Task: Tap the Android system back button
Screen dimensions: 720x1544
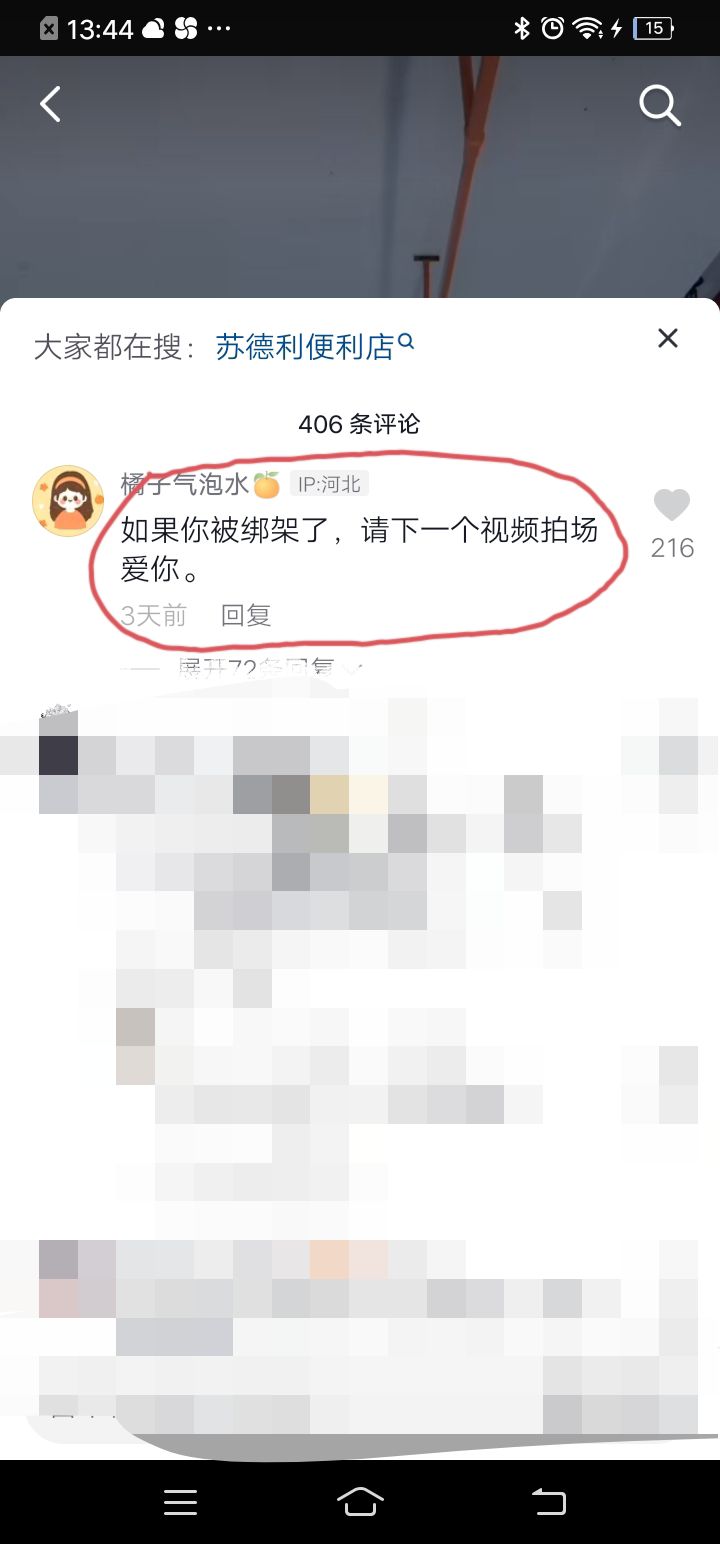Action: coord(548,1502)
